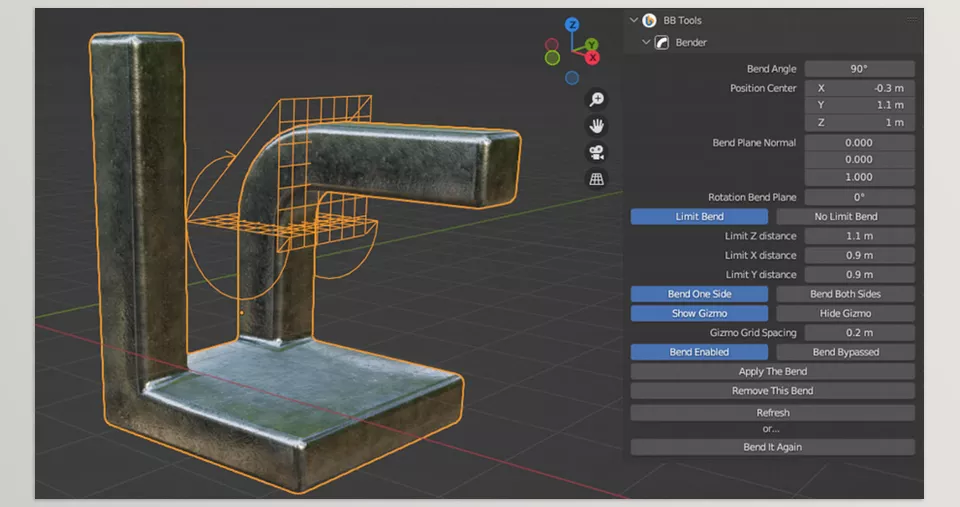Click the 'Gizmo Grid Spacing' label
This screenshot has width=960, height=507.
pyautogui.click(x=753, y=332)
